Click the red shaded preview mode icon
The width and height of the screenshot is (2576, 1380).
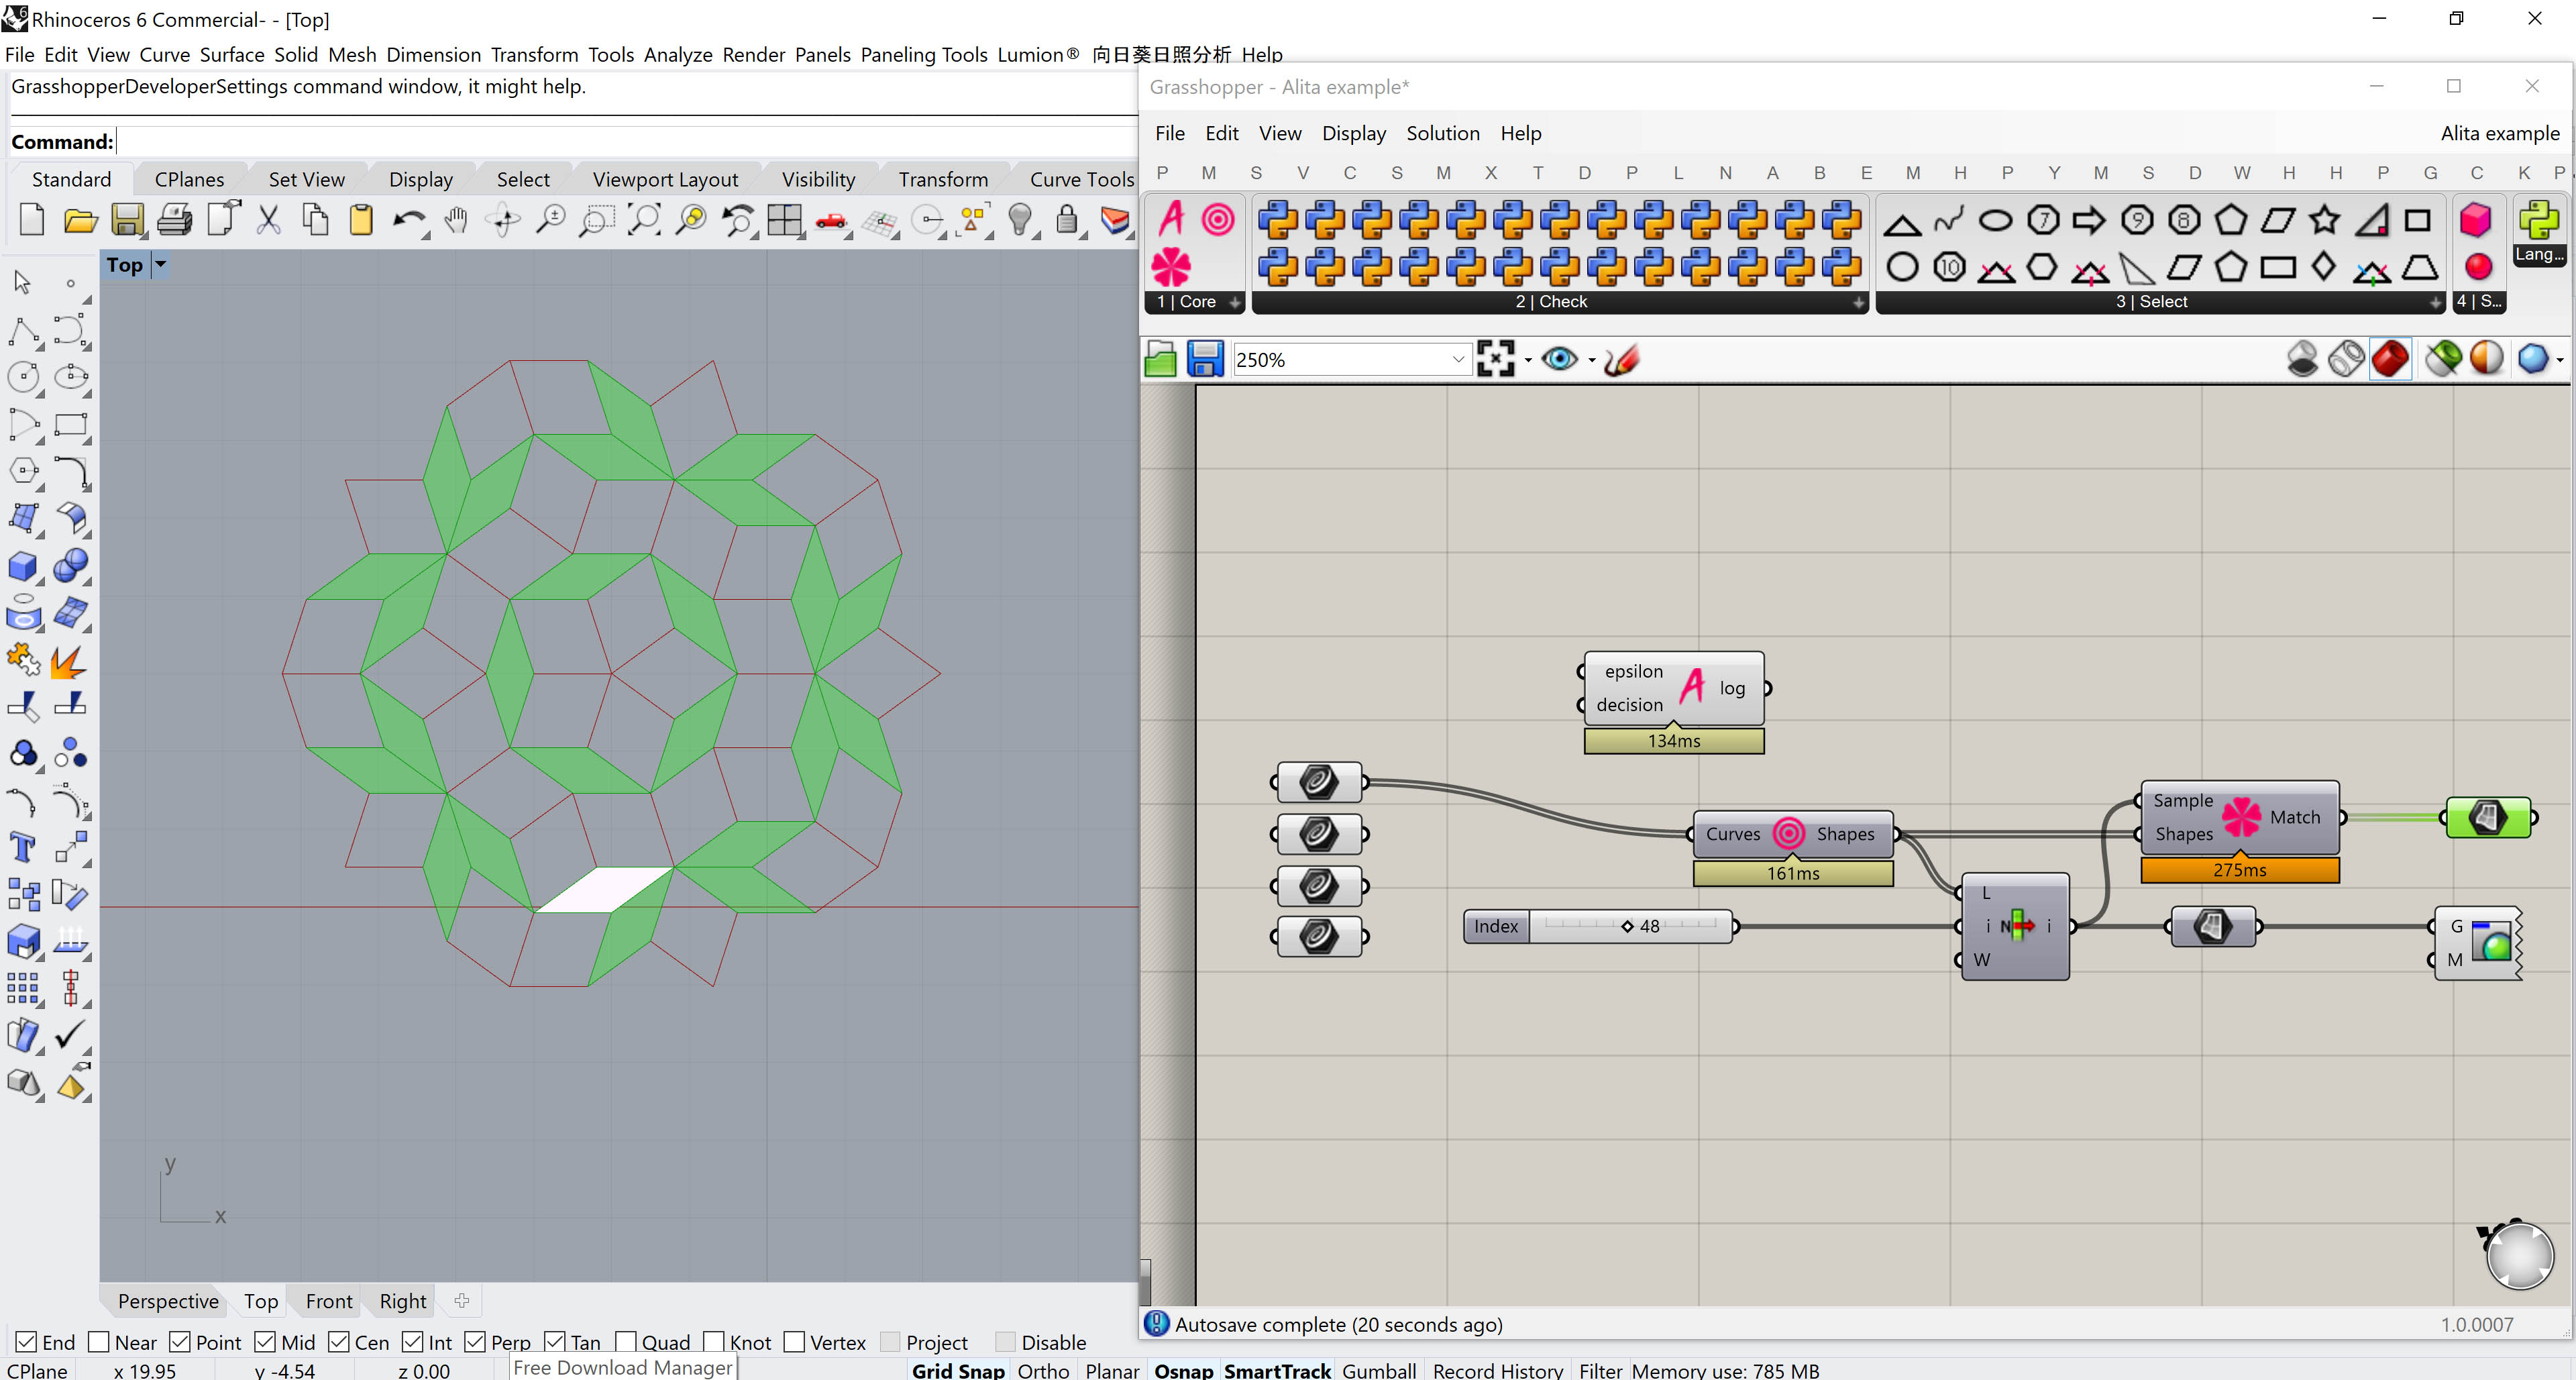(2390, 359)
